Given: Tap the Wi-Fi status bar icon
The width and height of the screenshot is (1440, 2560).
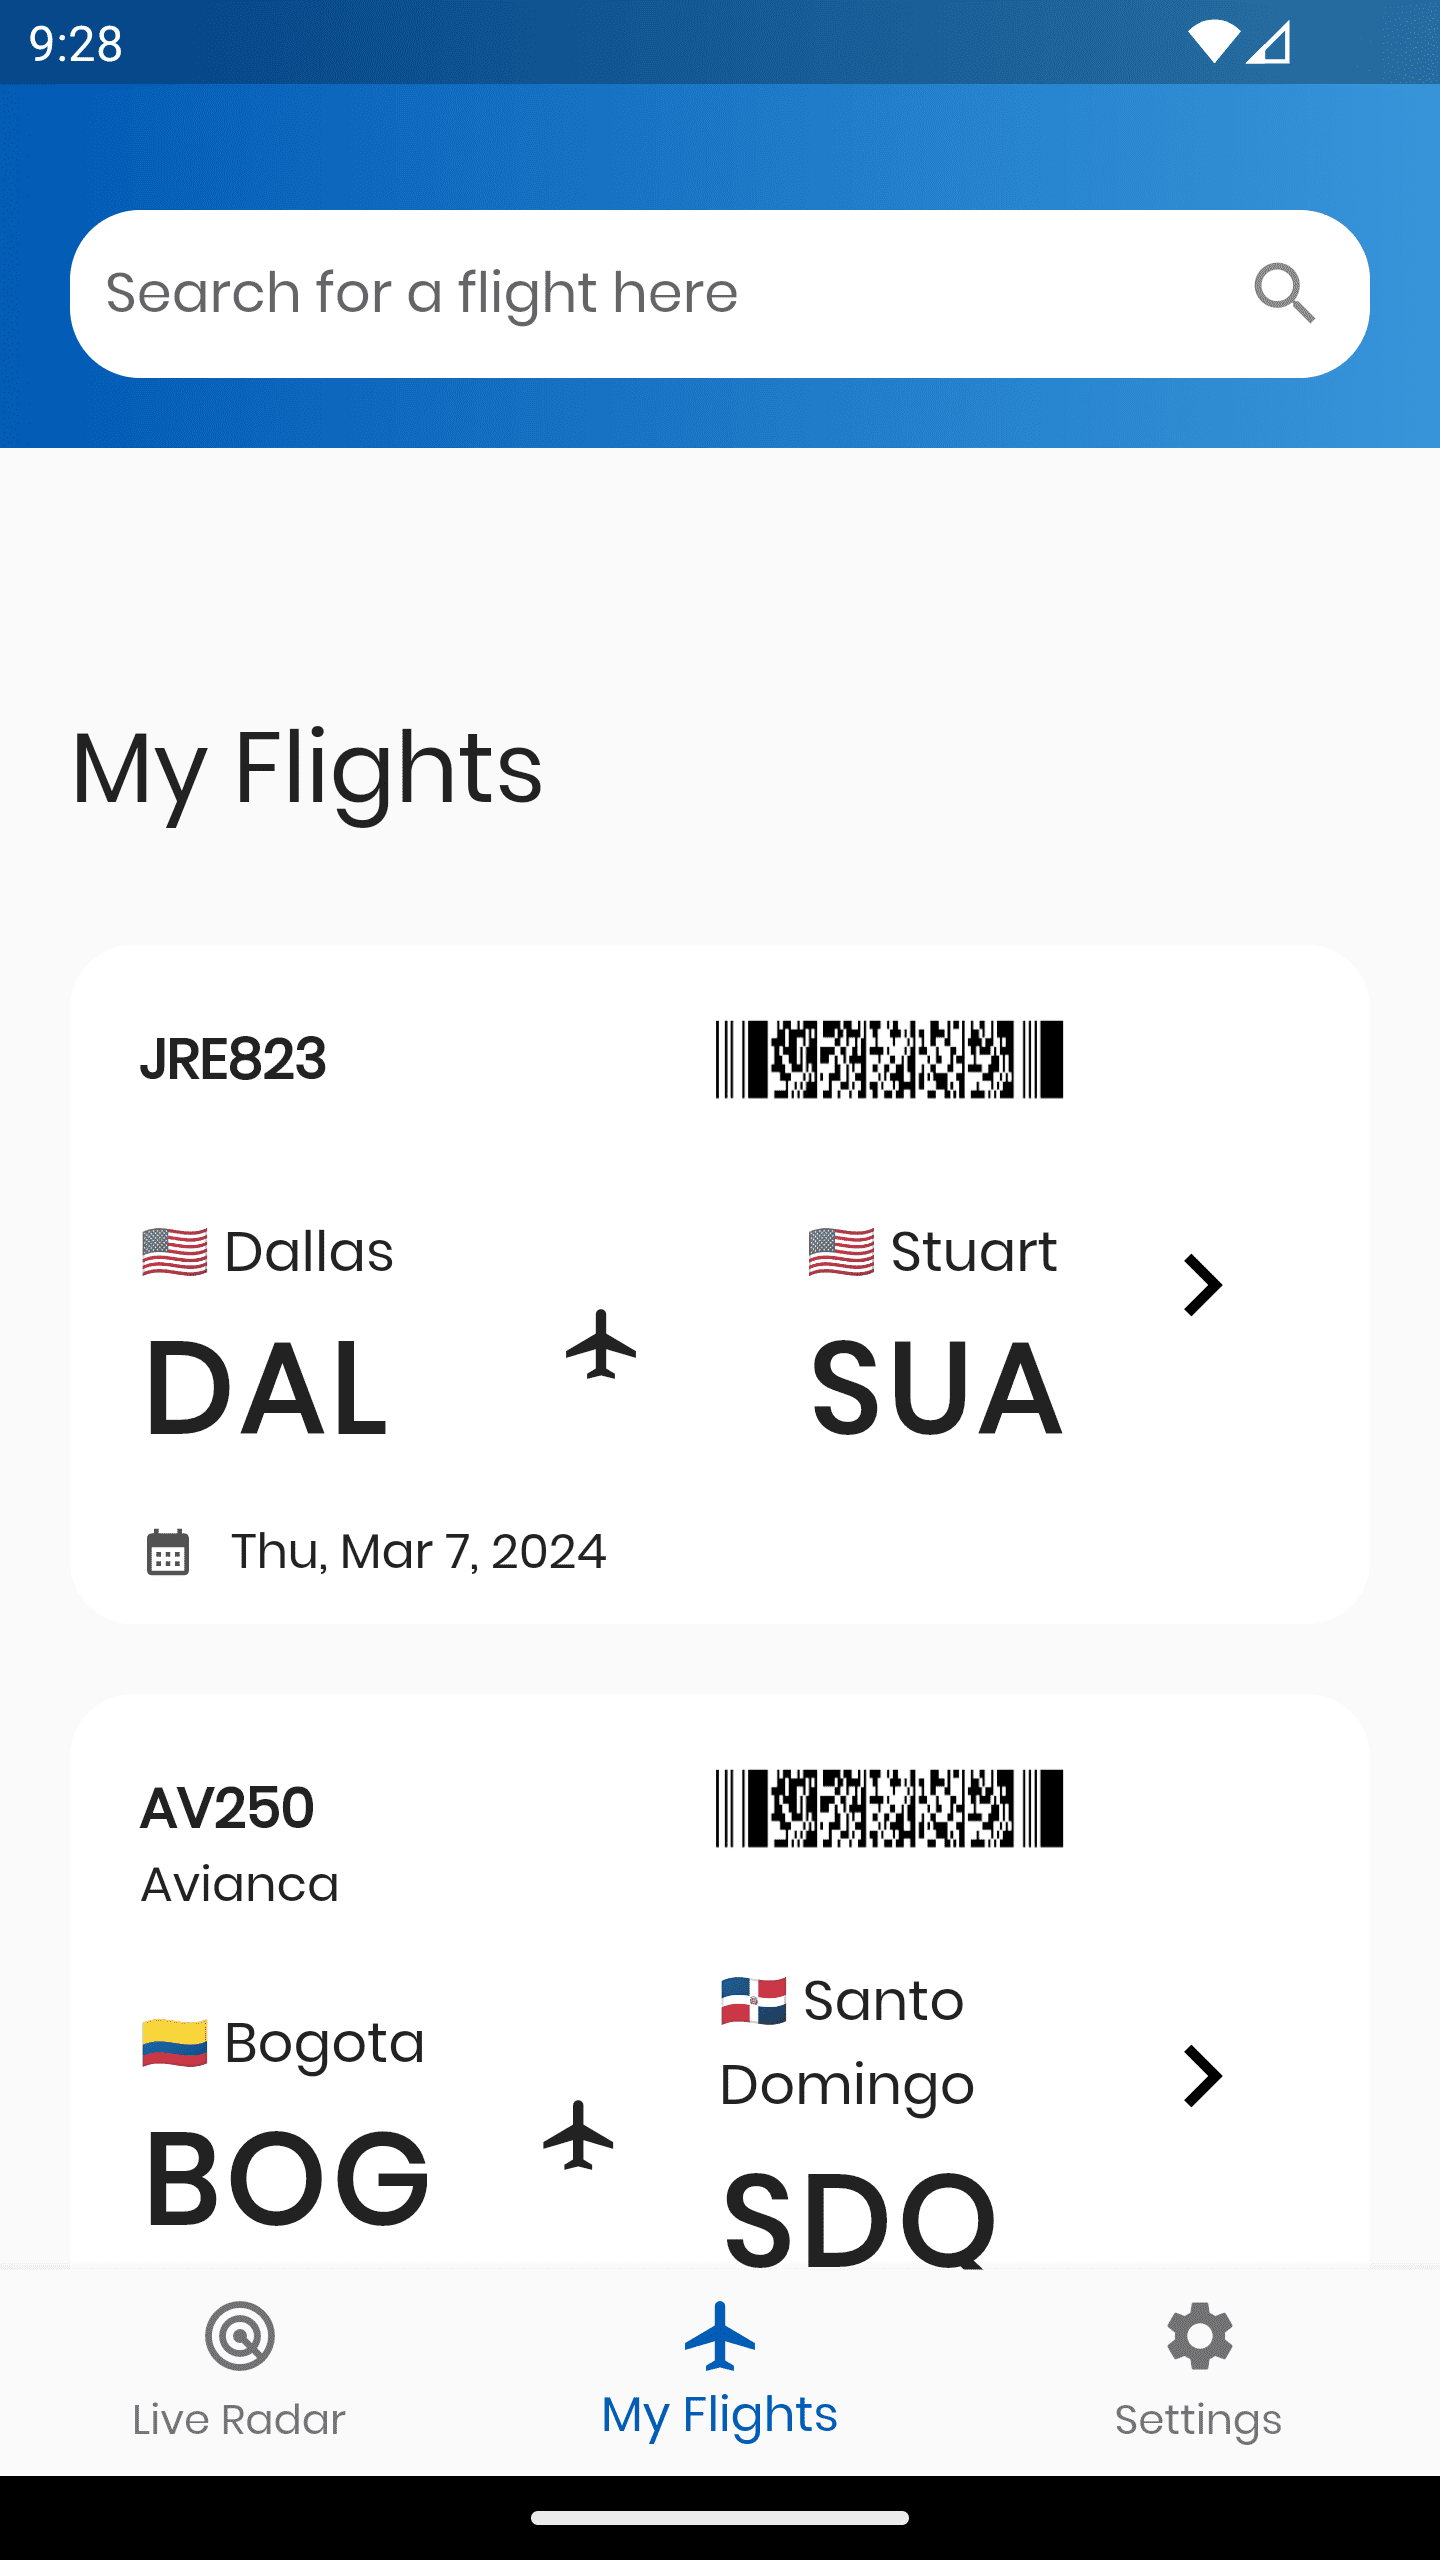Looking at the screenshot, I should click(x=1213, y=42).
